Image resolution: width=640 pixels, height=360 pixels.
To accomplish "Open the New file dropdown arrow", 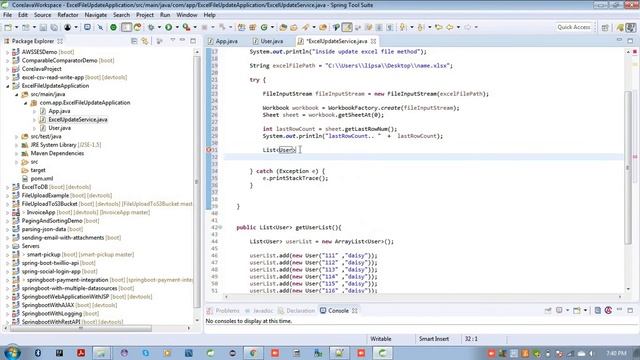I will [x=16, y=27].
